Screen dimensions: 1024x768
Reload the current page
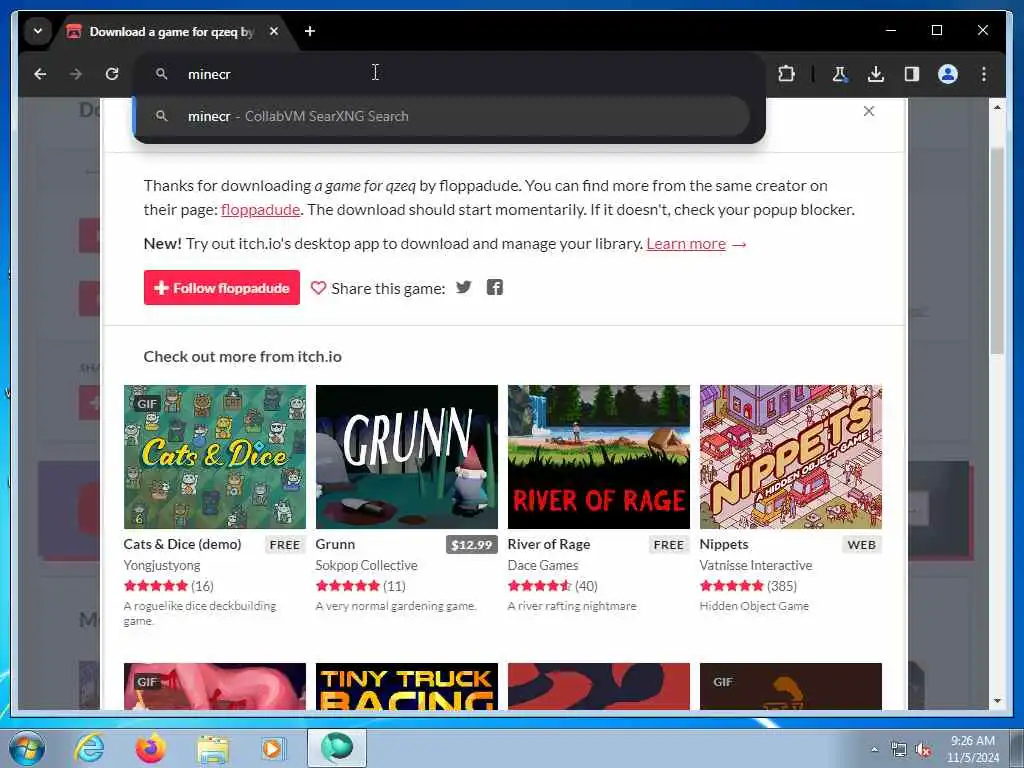click(x=112, y=74)
